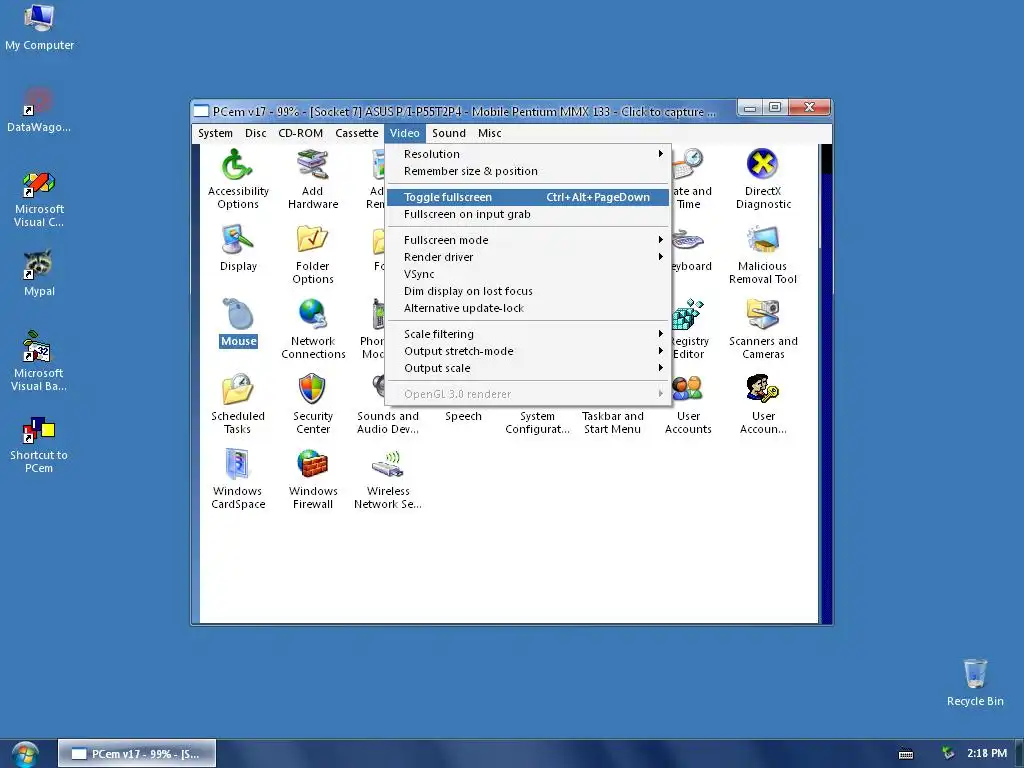Choose Toggle fullscreen menu entry
Screen dimensions: 1024x768
[x=528, y=197]
